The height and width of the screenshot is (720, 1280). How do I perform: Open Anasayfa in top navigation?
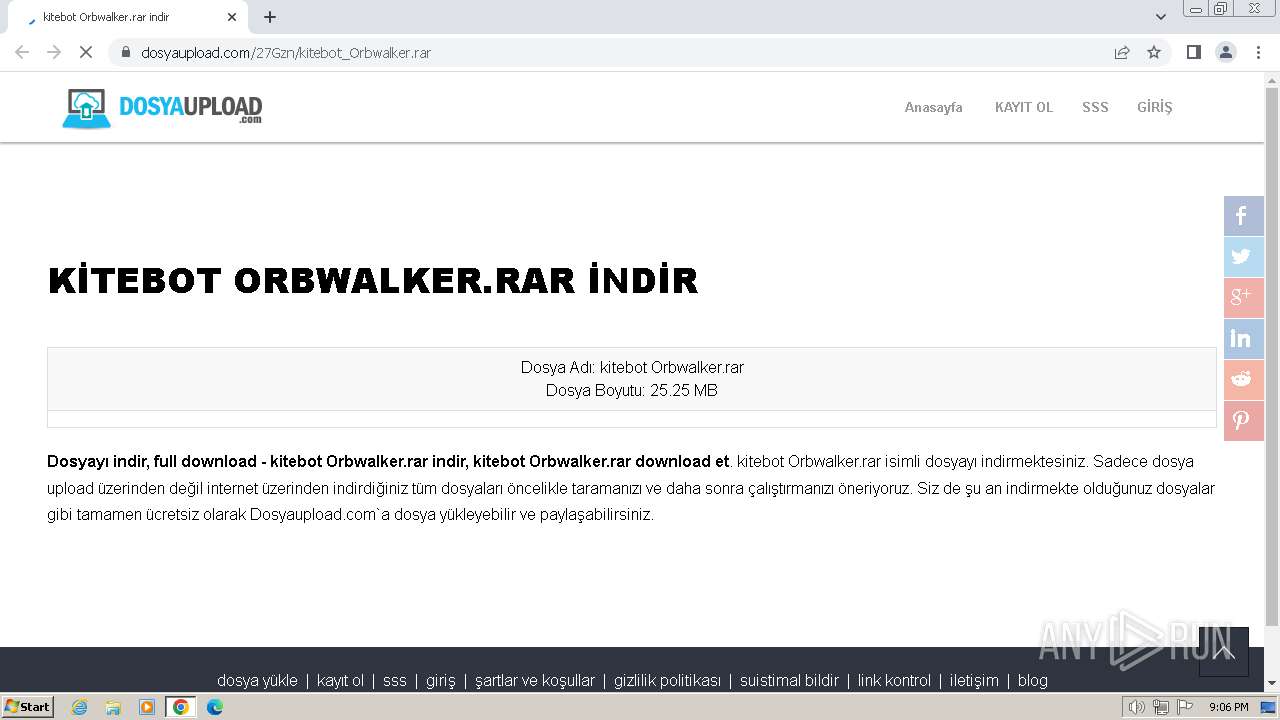click(933, 107)
